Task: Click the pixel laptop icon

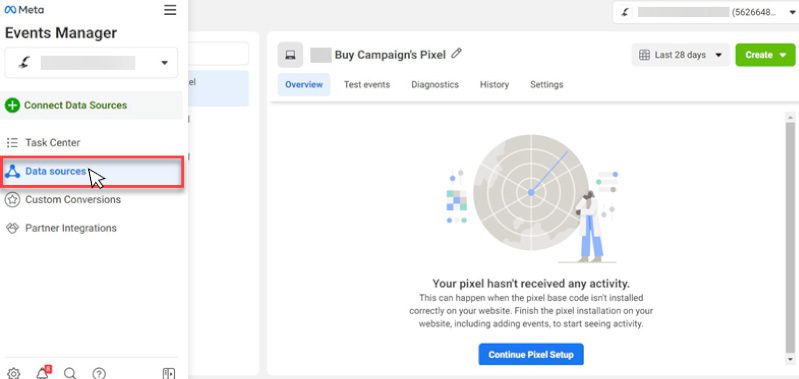Action: (x=290, y=55)
